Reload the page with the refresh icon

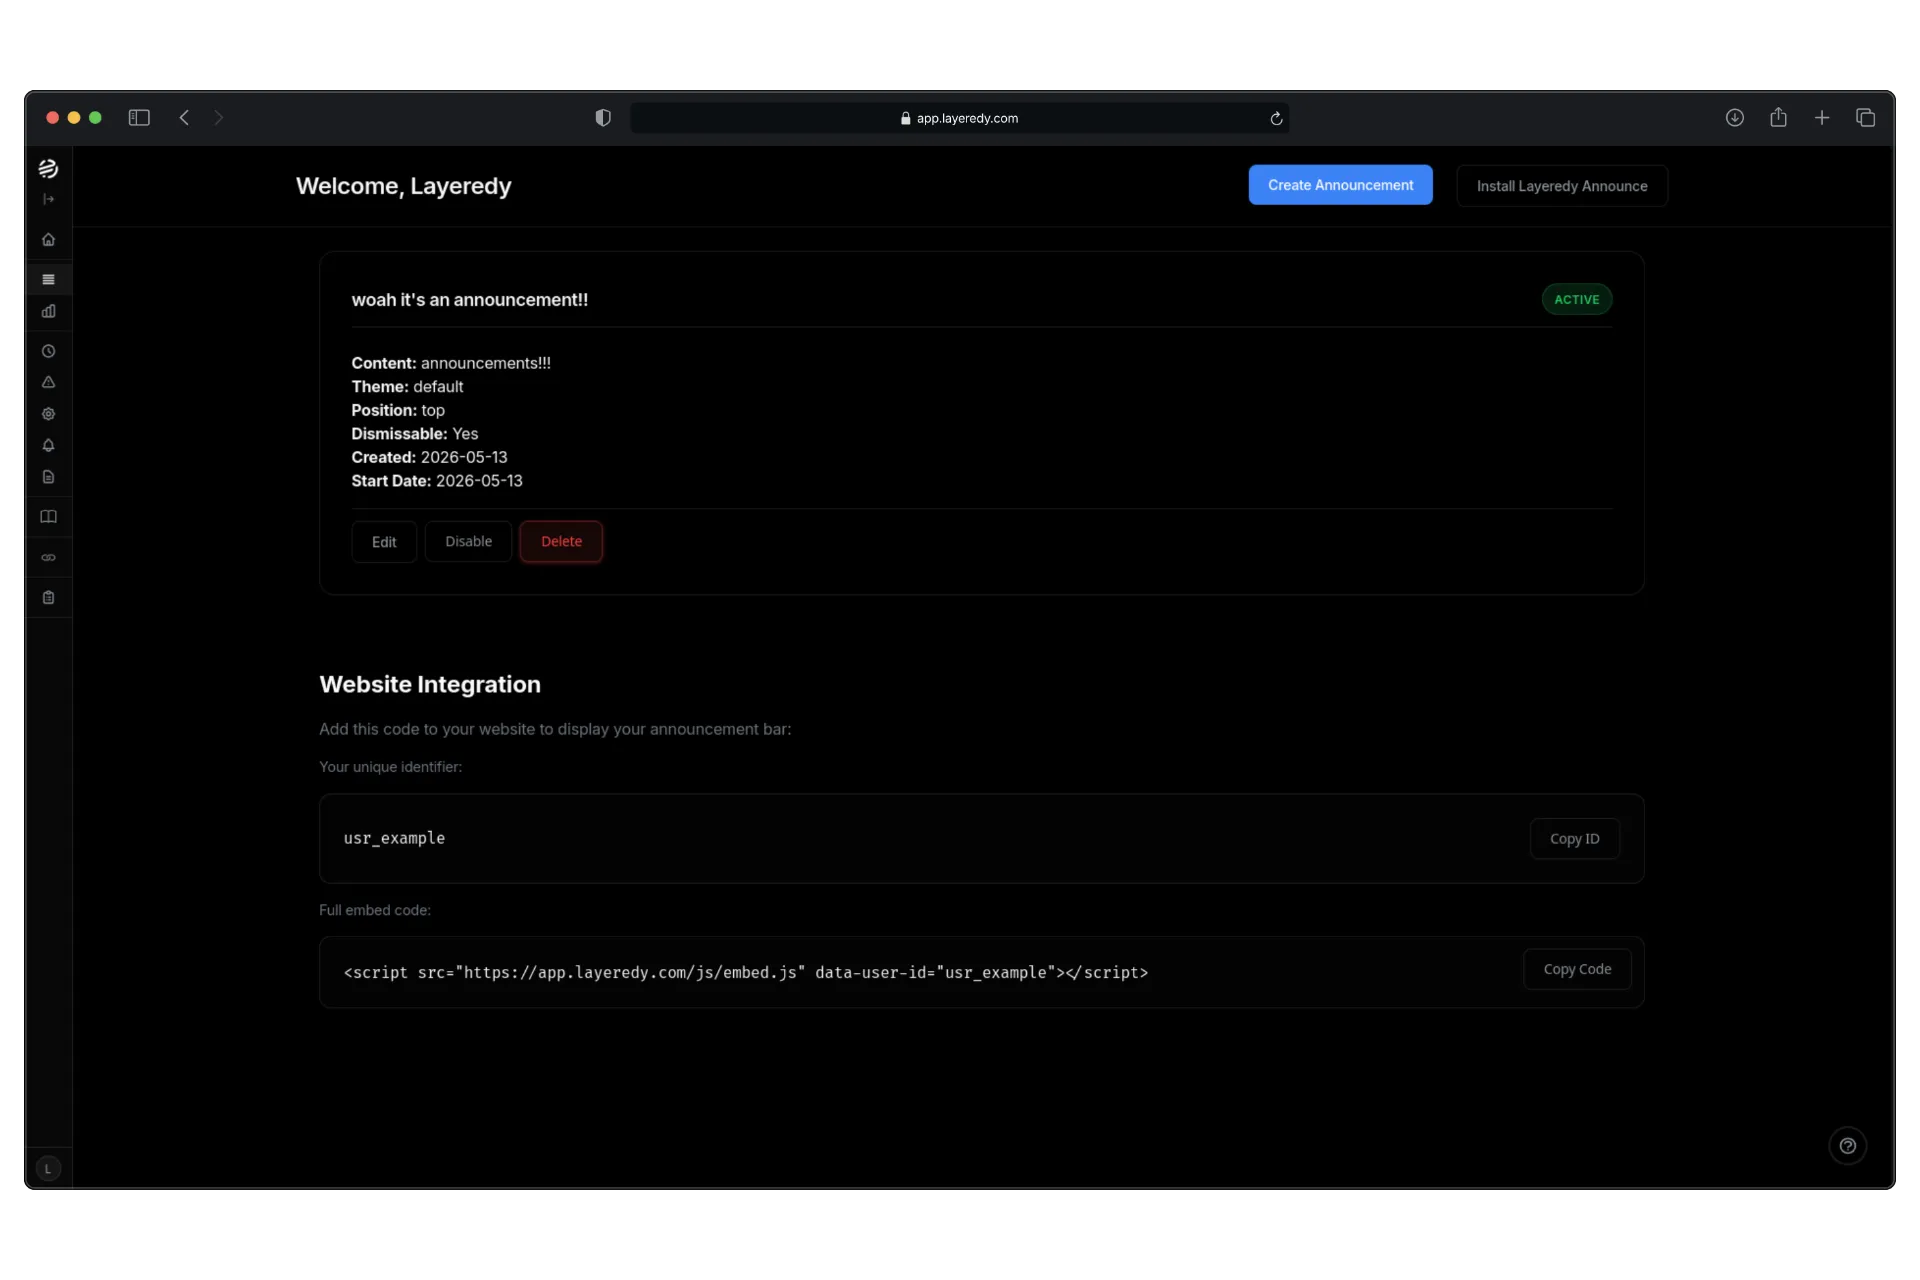[1276, 118]
